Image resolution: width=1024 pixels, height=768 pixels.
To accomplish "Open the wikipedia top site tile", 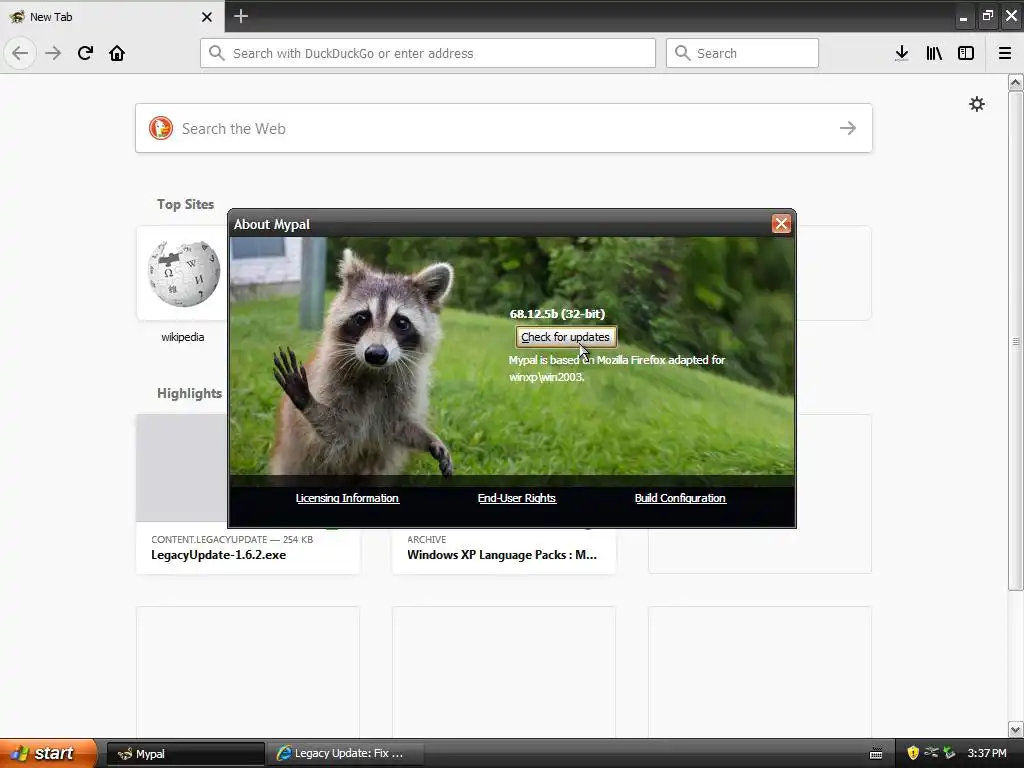I will point(183,285).
